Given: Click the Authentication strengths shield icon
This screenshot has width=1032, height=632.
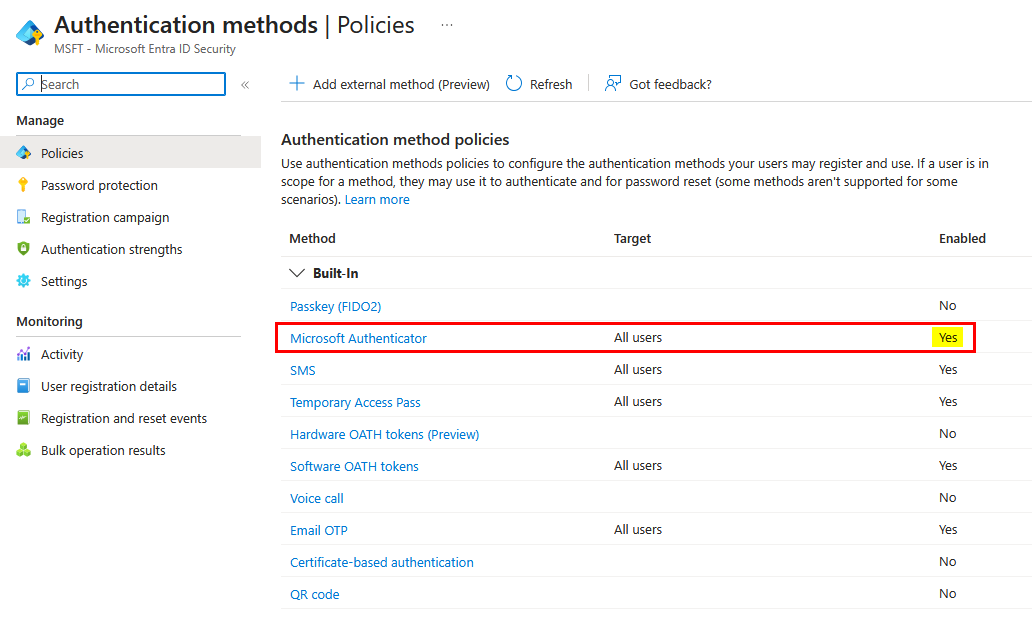Looking at the screenshot, I should pyautogui.click(x=24, y=249).
